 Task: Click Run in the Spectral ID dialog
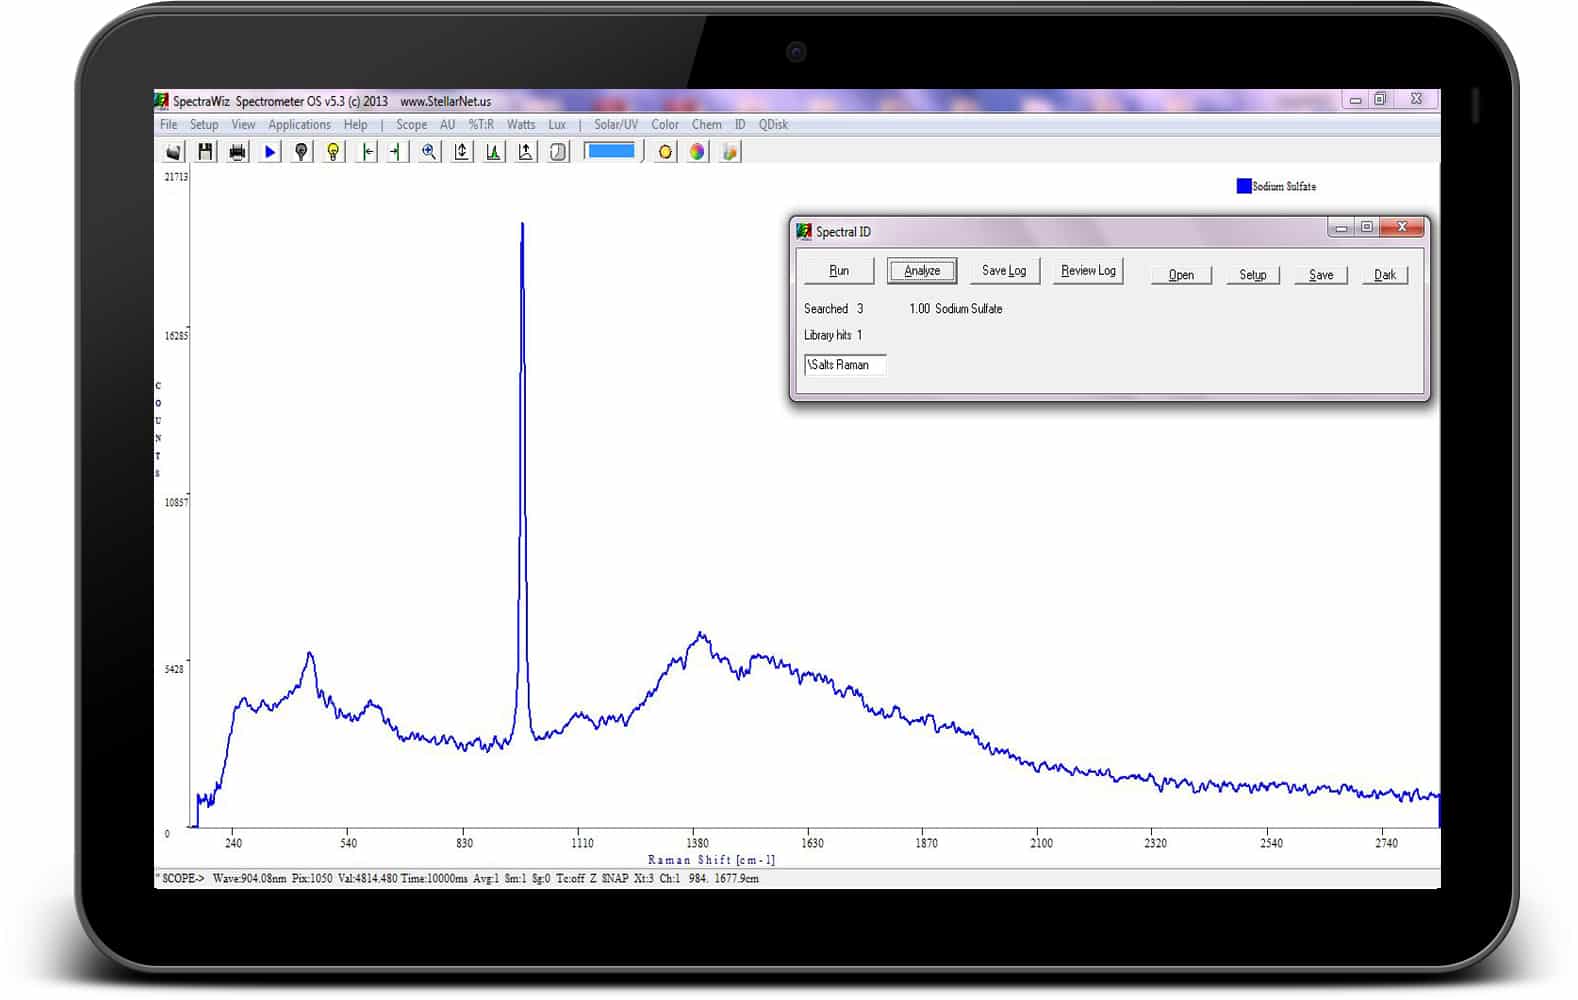[839, 271]
